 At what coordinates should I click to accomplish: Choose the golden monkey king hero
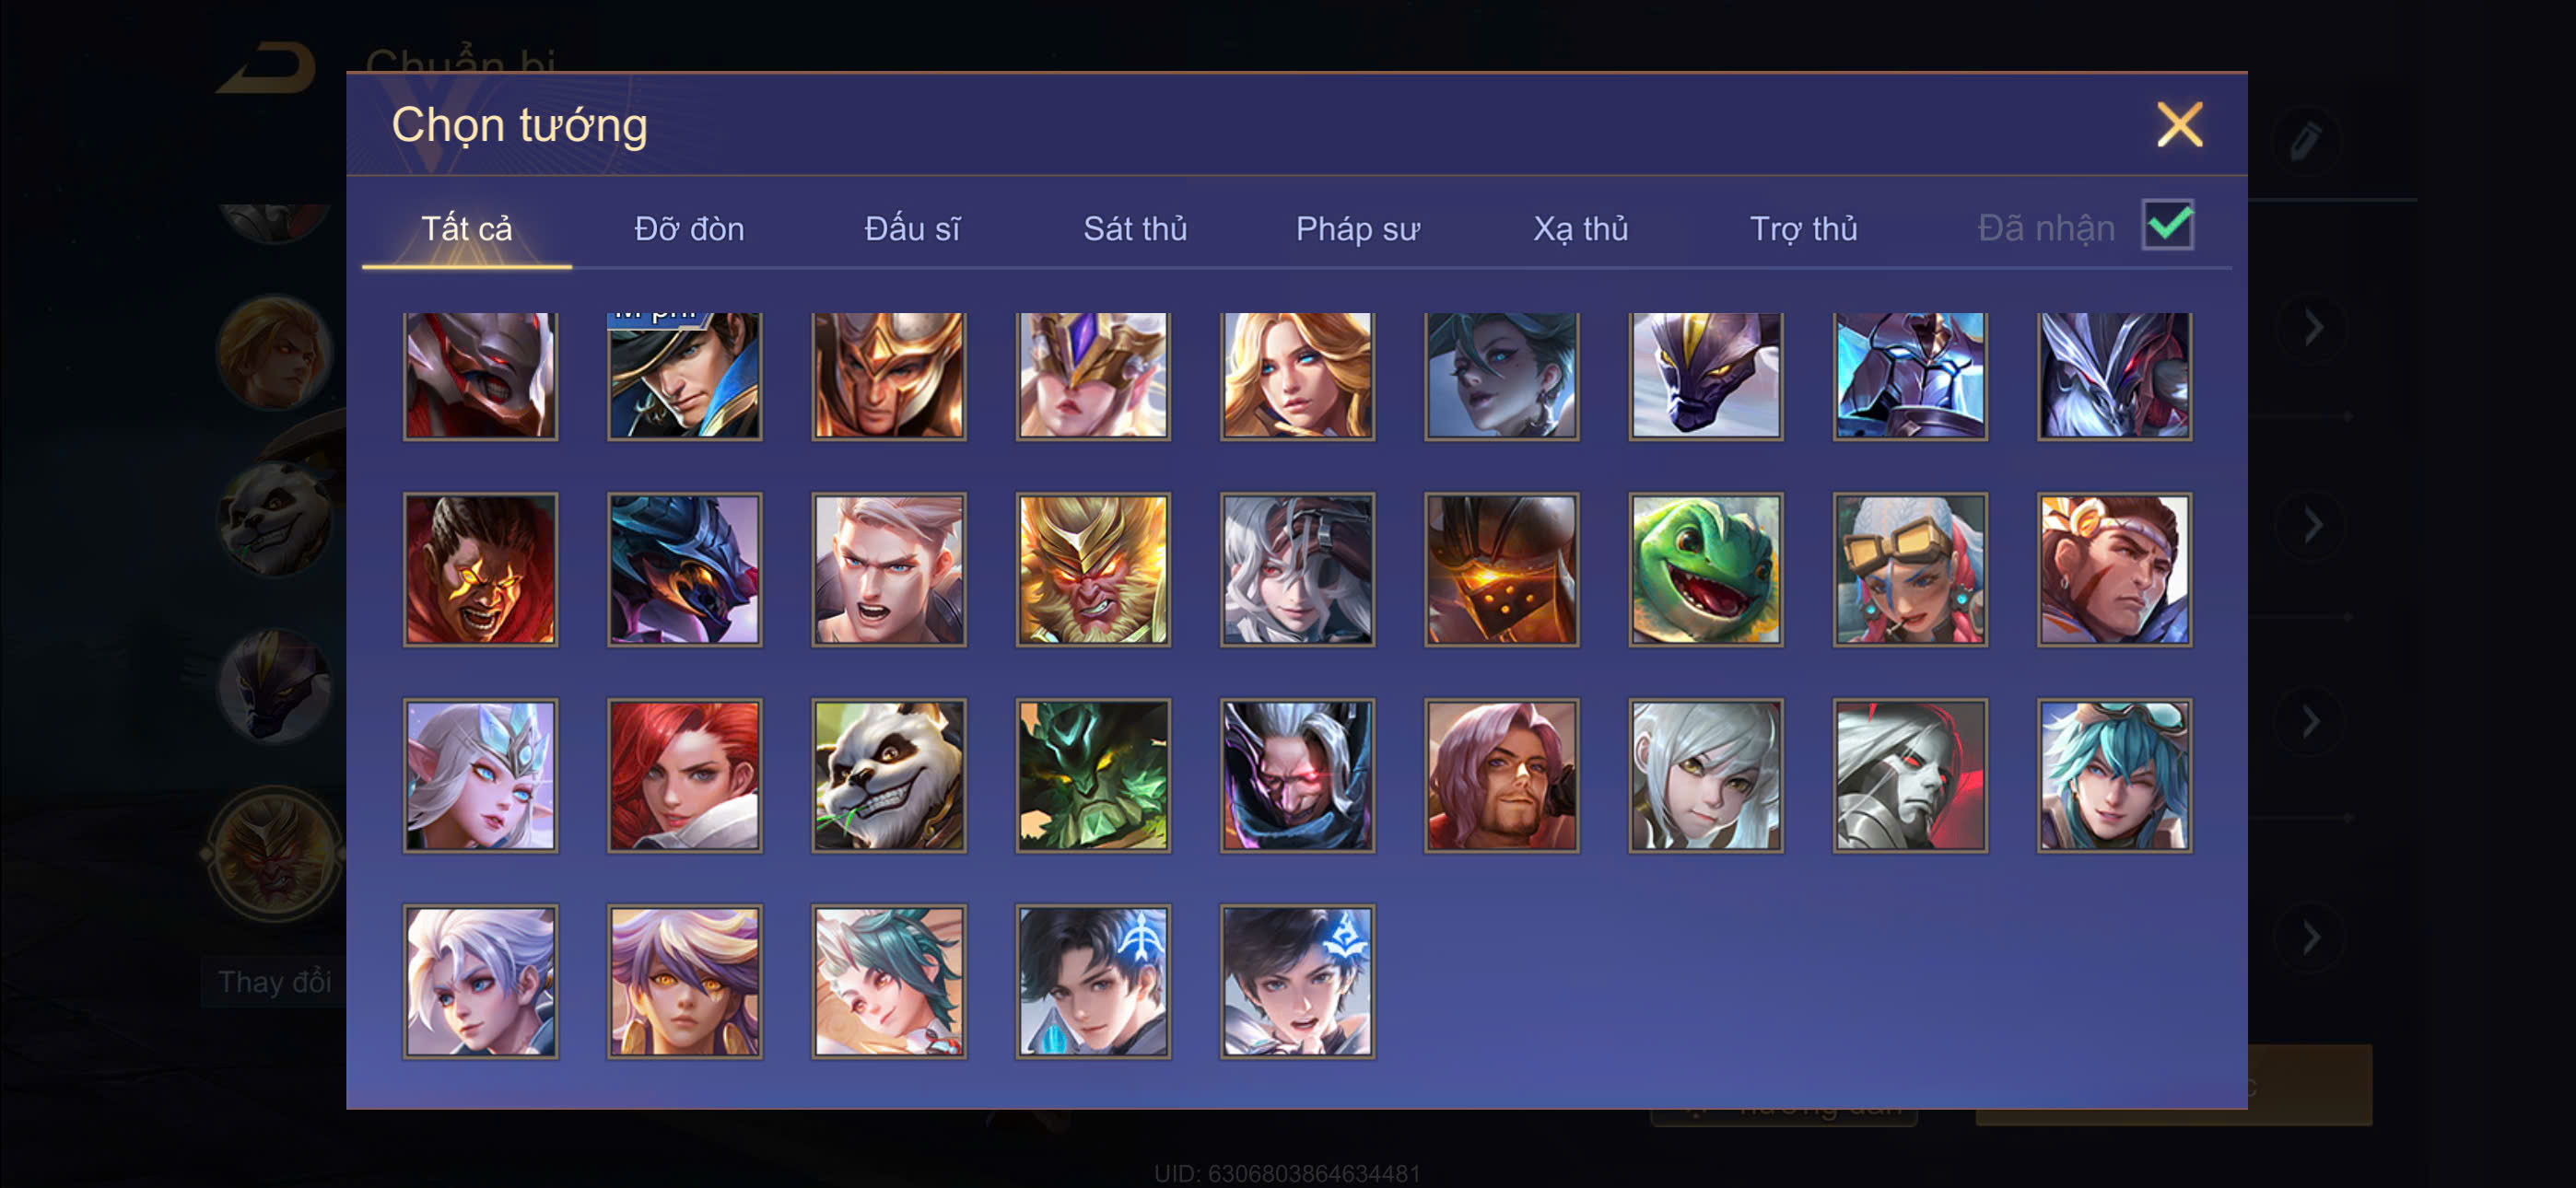(x=1093, y=570)
